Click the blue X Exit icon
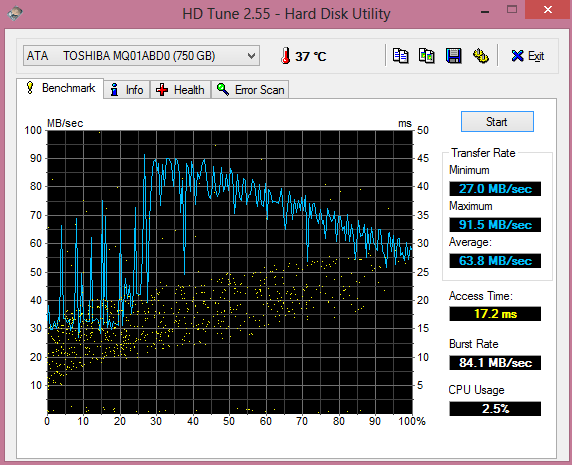This screenshot has width=572, height=465. click(517, 56)
